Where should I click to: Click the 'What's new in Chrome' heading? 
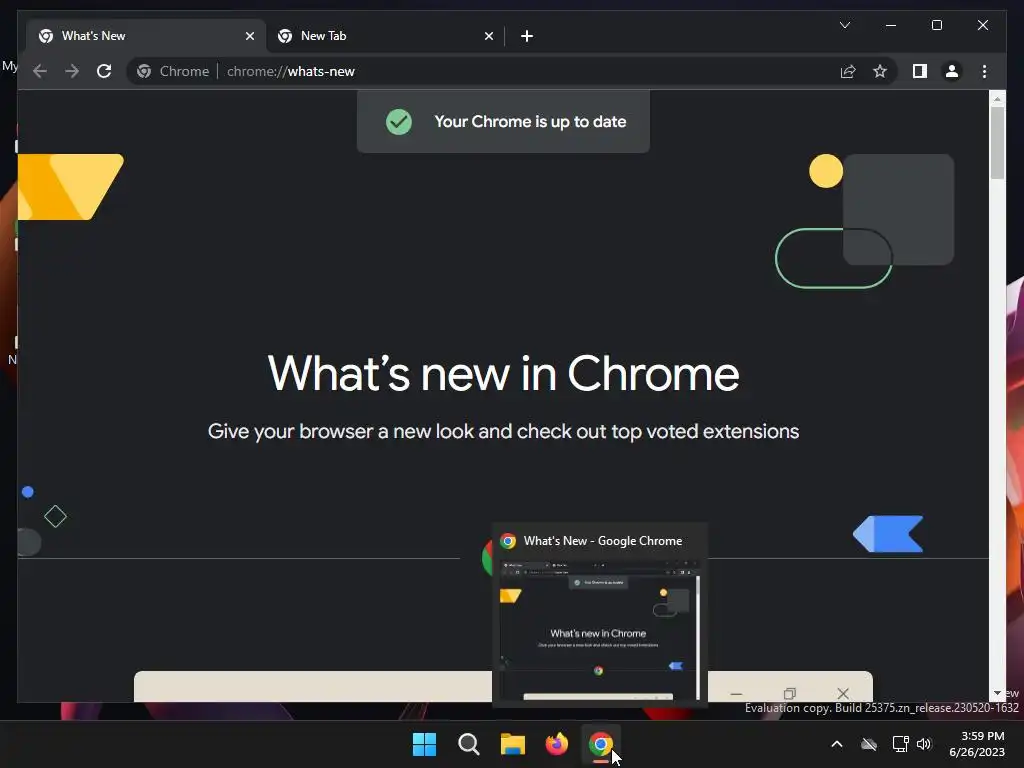point(503,374)
